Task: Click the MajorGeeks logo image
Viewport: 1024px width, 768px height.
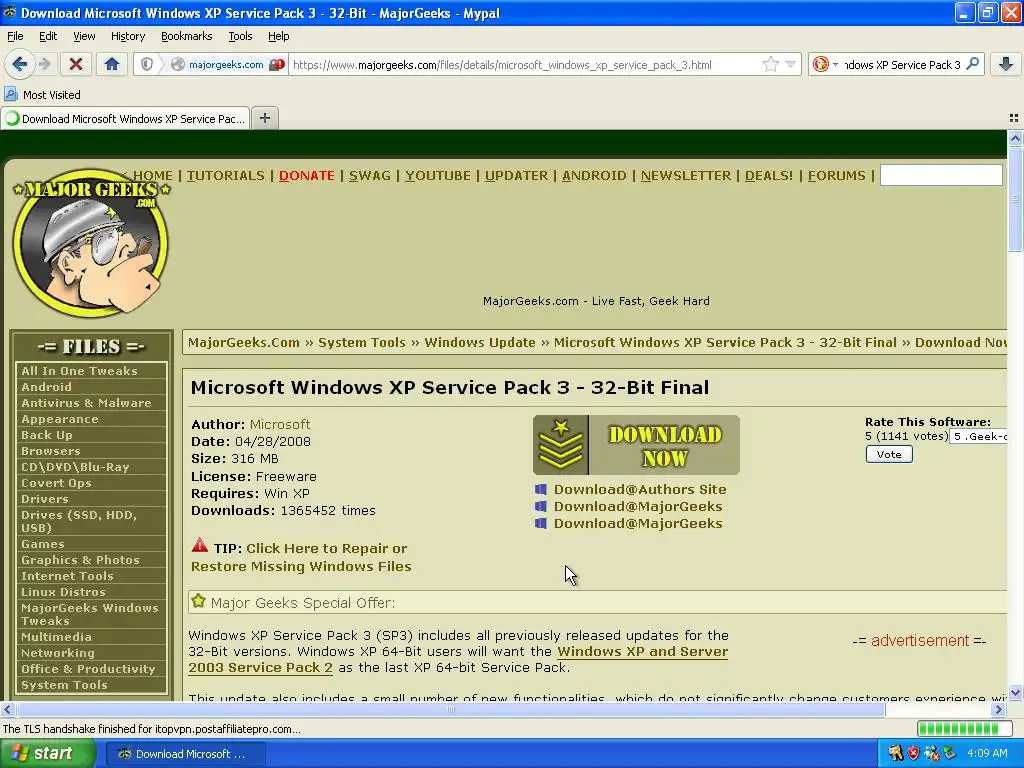Action: point(91,242)
